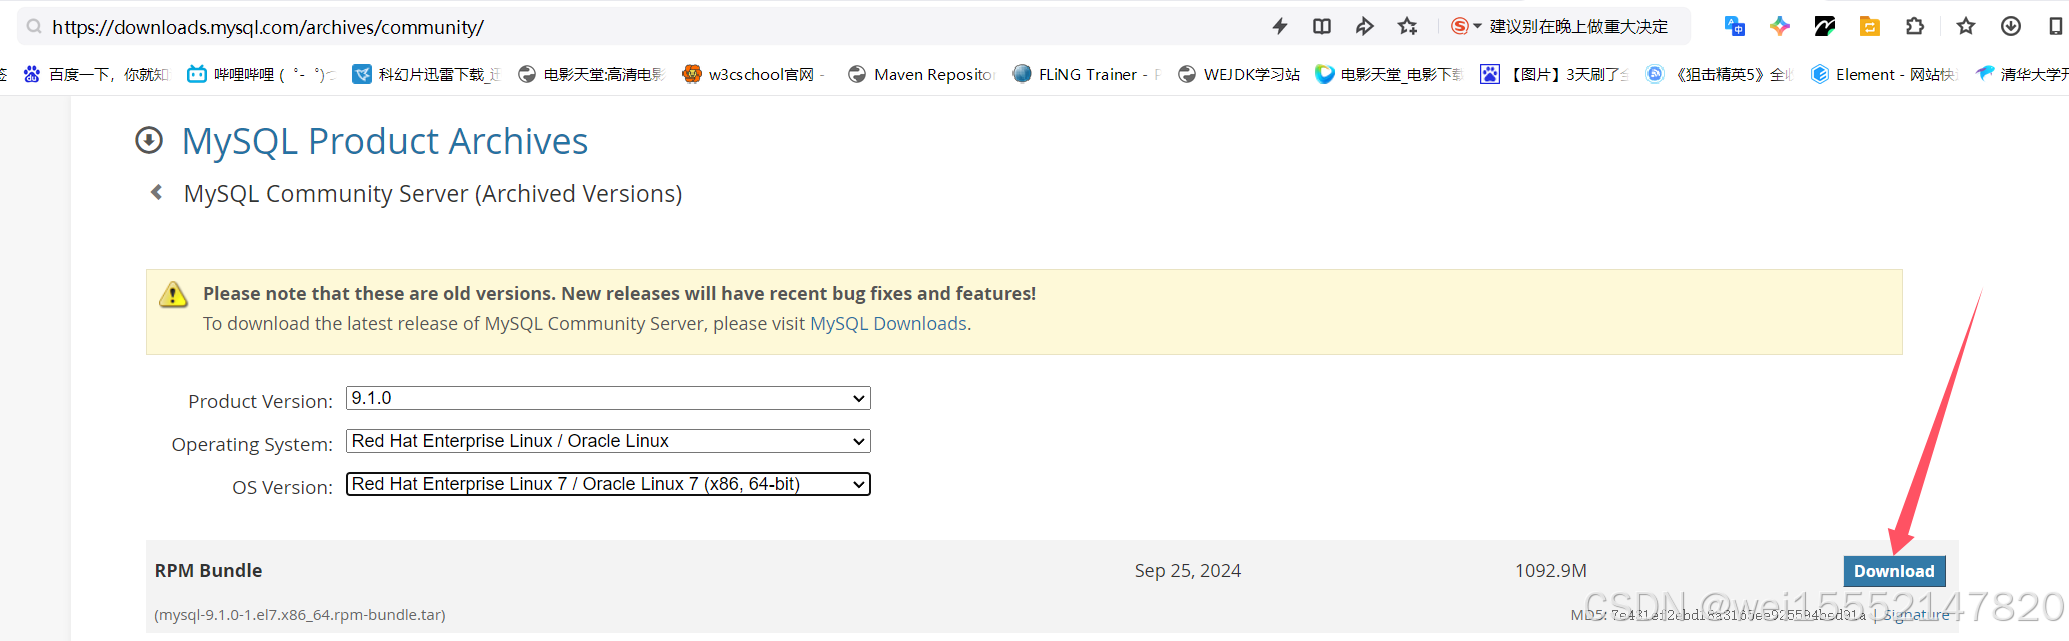Screen dimensions: 2069x641
Task: Open the 哔哩哔哩 Bilibili bookmark
Action: [261, 74]
